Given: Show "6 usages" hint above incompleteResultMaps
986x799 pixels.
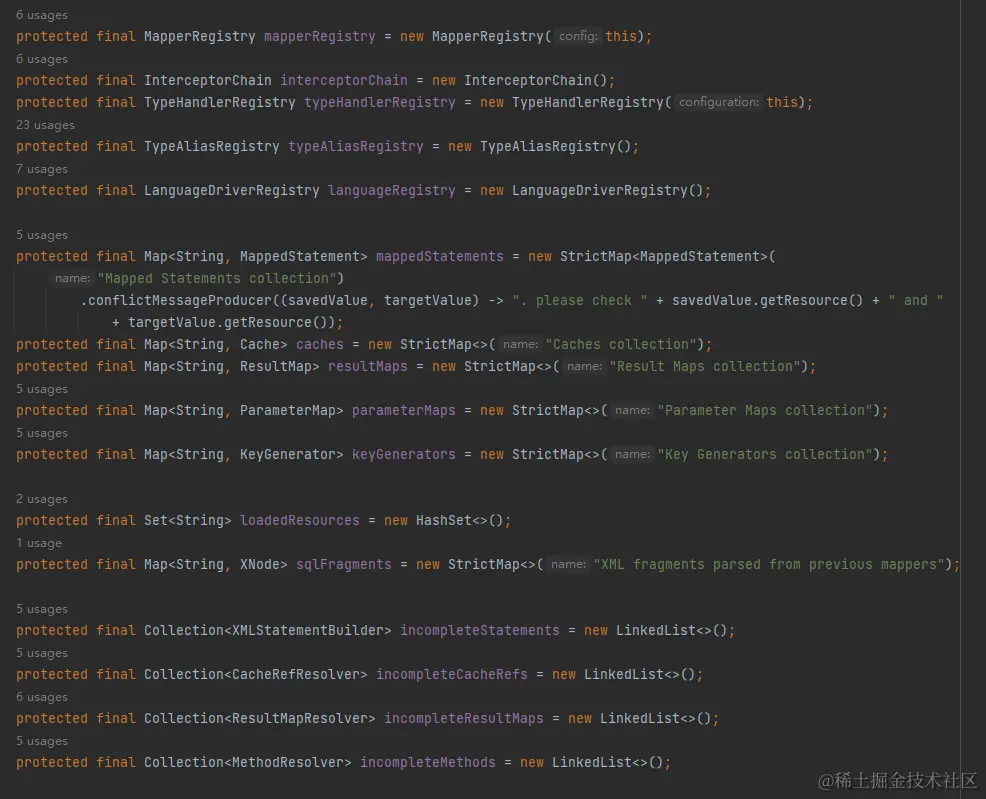Looking at the screenshot, I should click(x=42, y=697).
